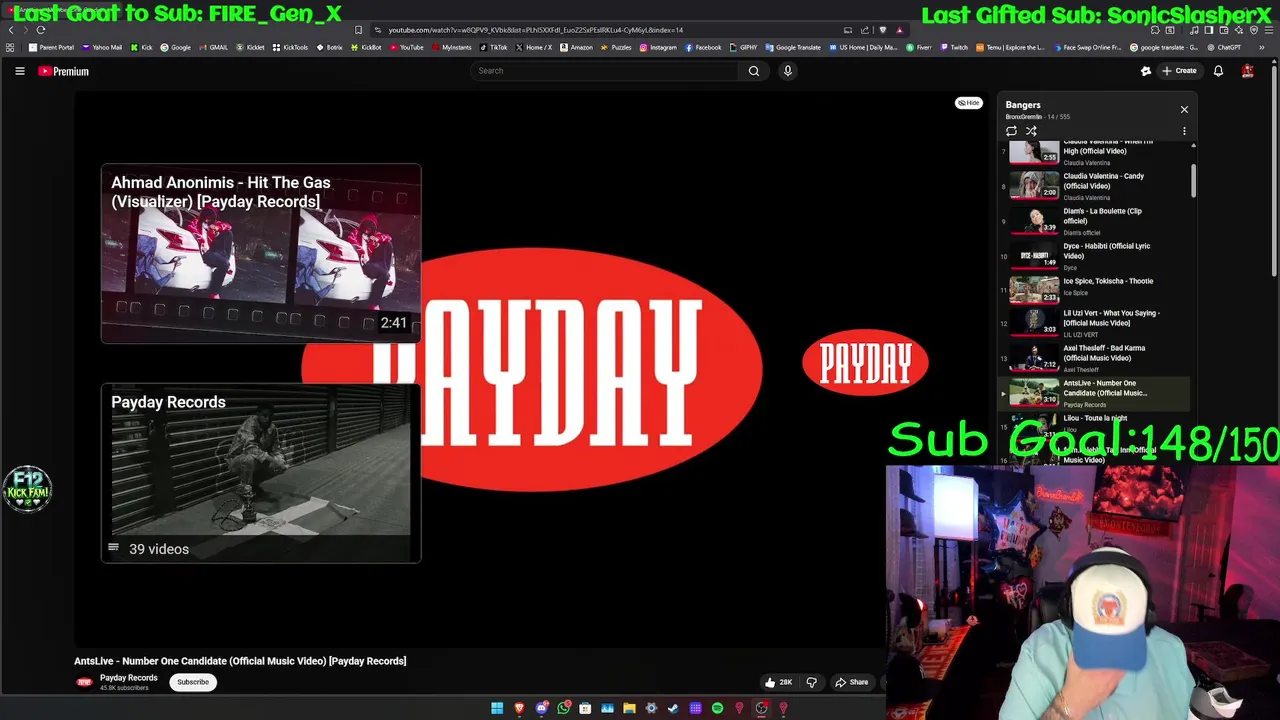The width and height of the screenshot is (1280, 720).
Task: Open the browser apps grid icon
Action: [x=10, y=47]
